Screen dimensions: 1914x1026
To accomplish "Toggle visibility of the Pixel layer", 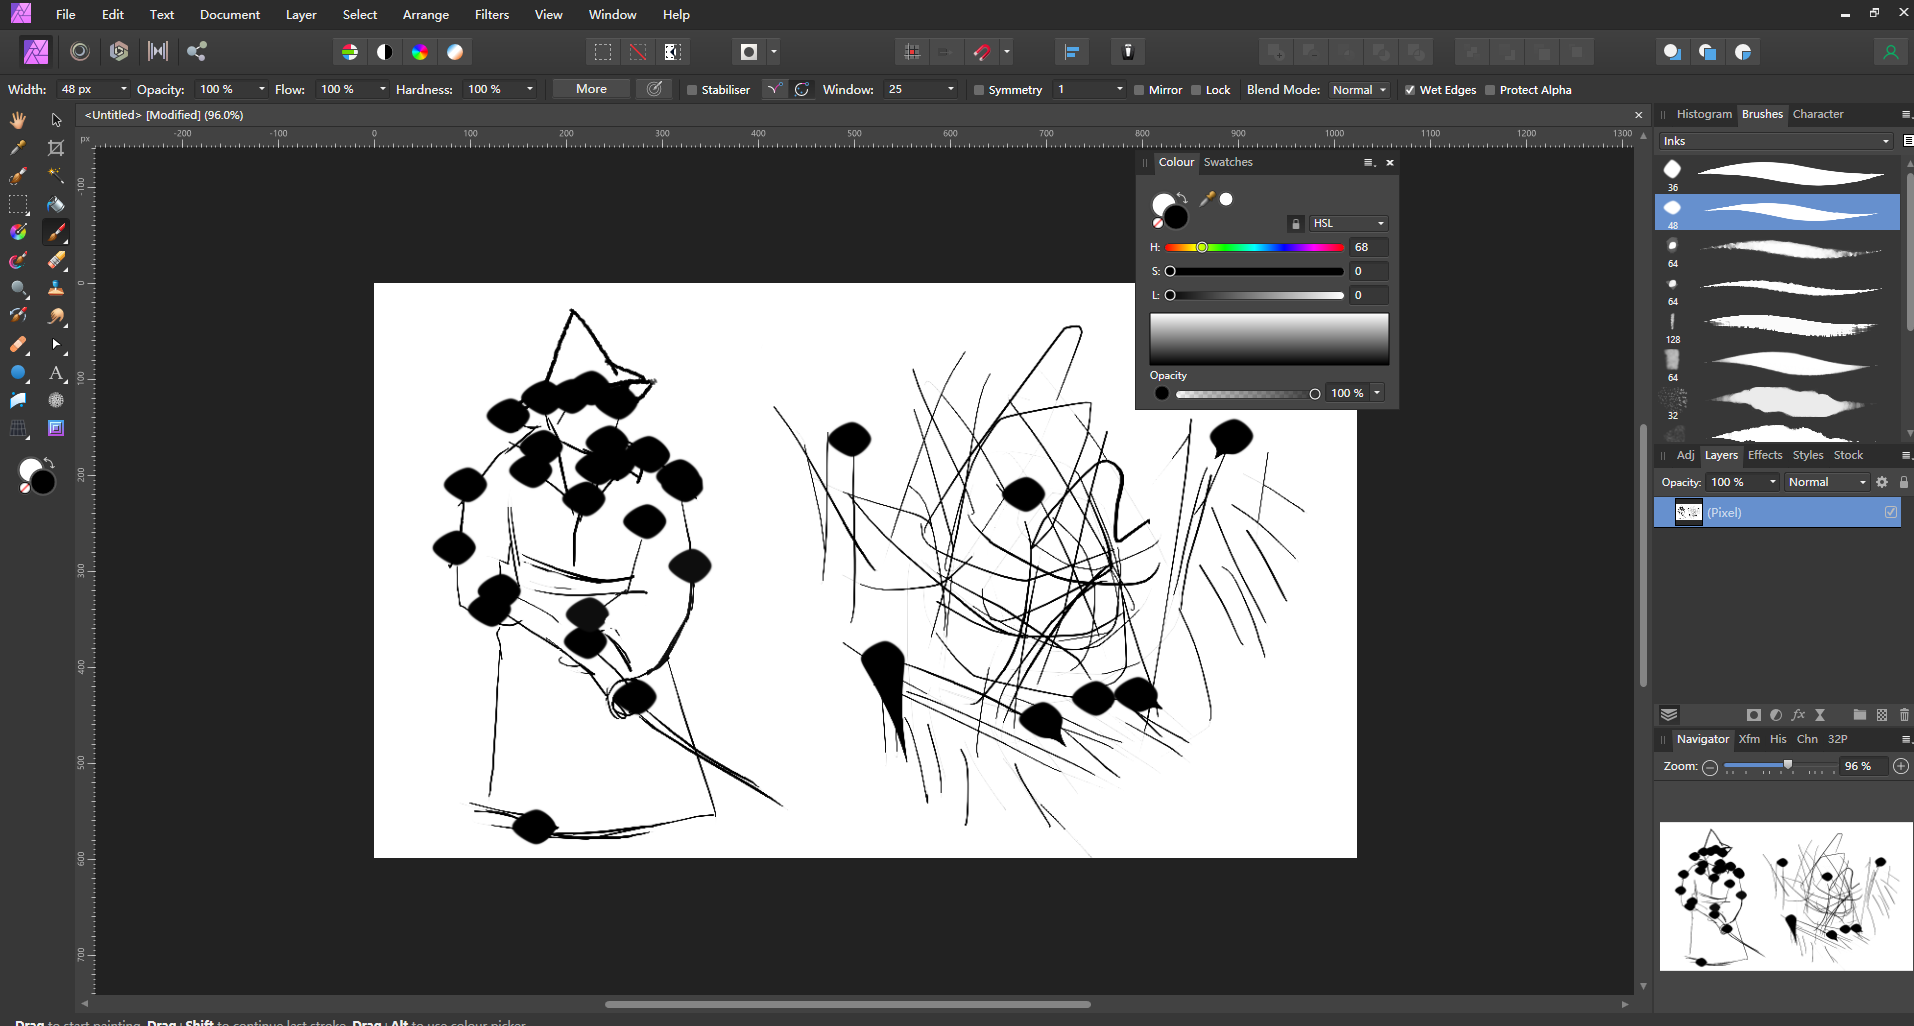I will [1891, 512].
